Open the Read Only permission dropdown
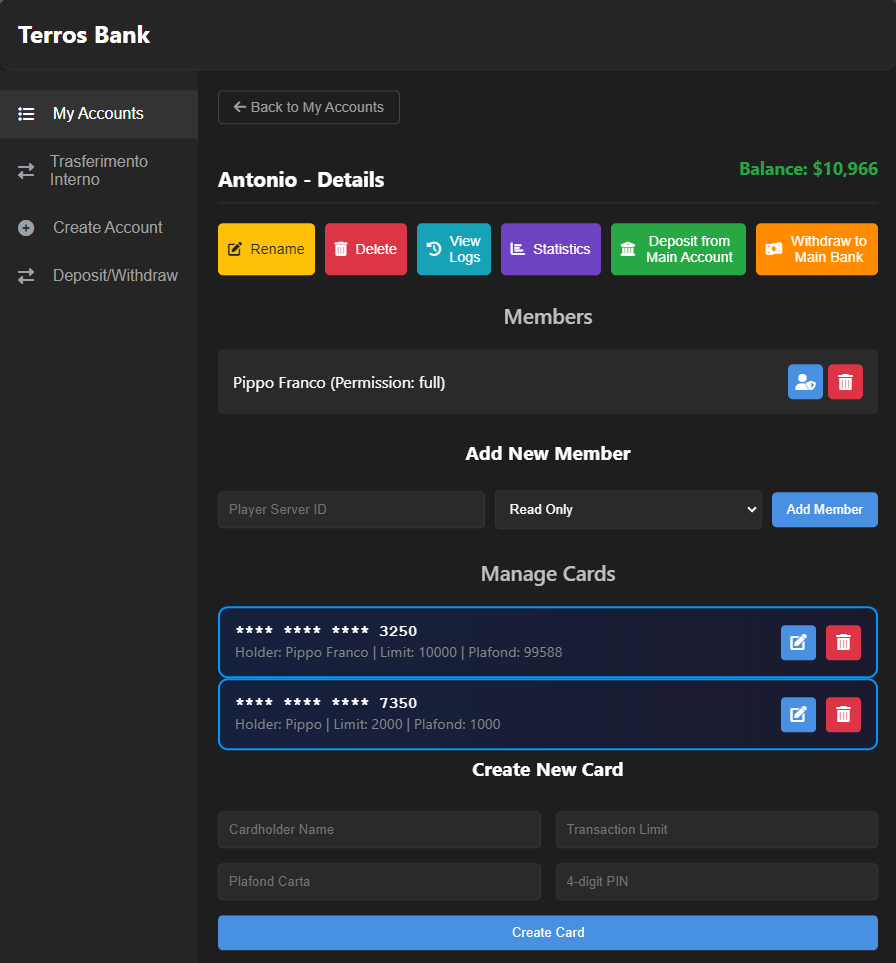896x963 pixels. click(x=628, y=510)
